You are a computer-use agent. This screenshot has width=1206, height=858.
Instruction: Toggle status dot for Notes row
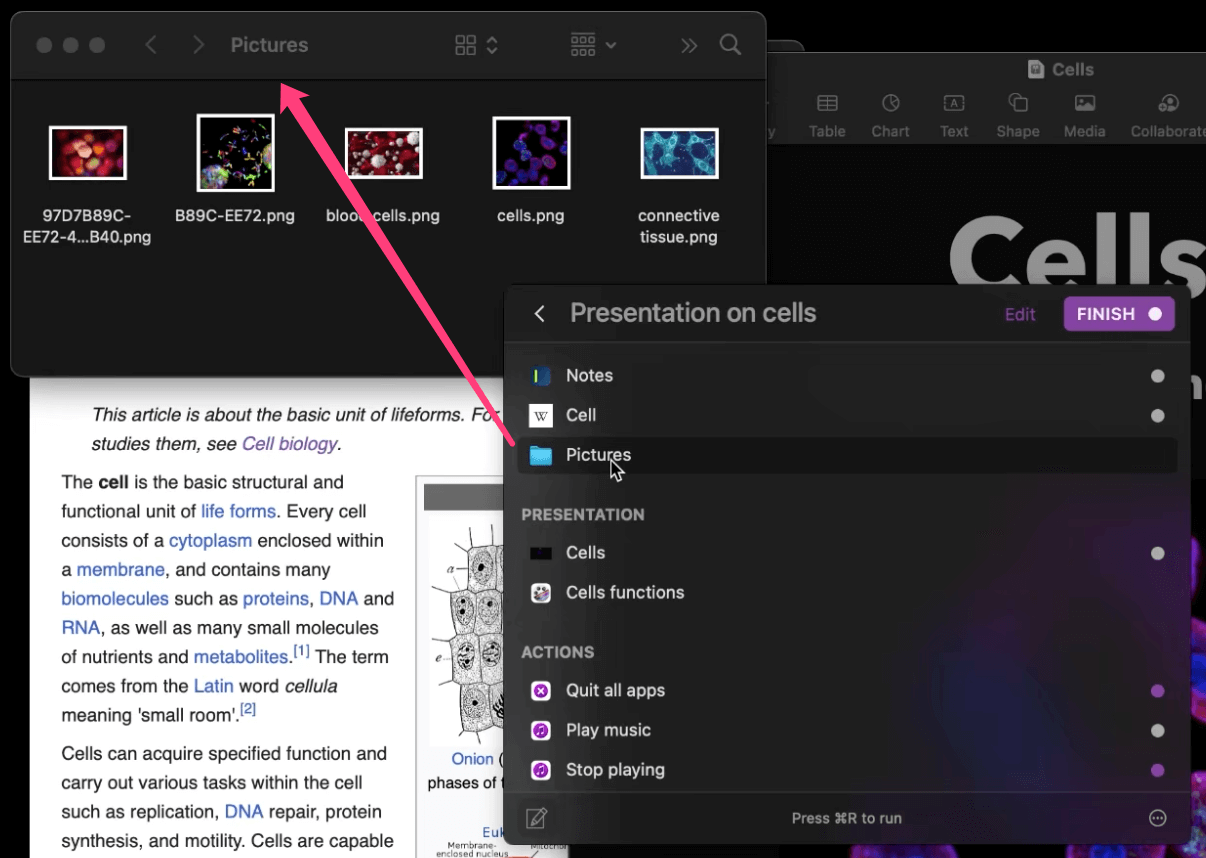click(1158, 377)
